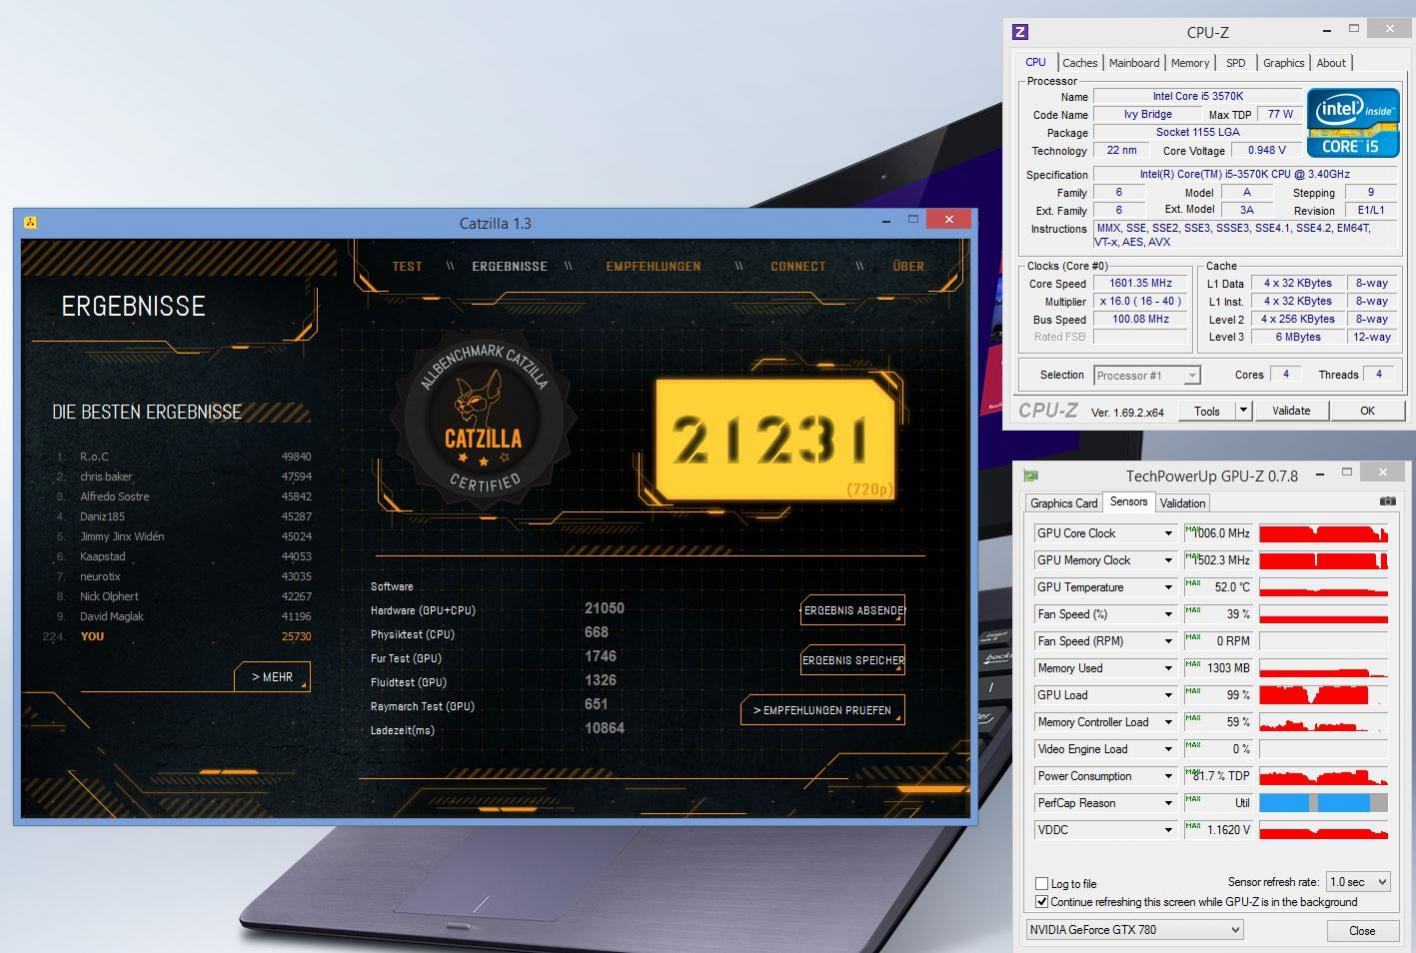This screenshot has width=1416, height=953.
Task: Click chris baker leaderboard entry
Action: point(184,476)
